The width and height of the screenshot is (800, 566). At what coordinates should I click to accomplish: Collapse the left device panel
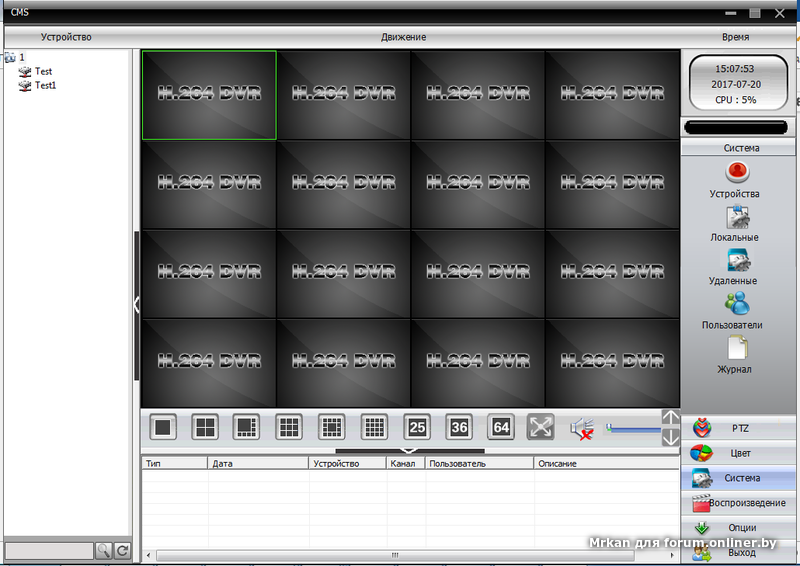coord(136,305)
